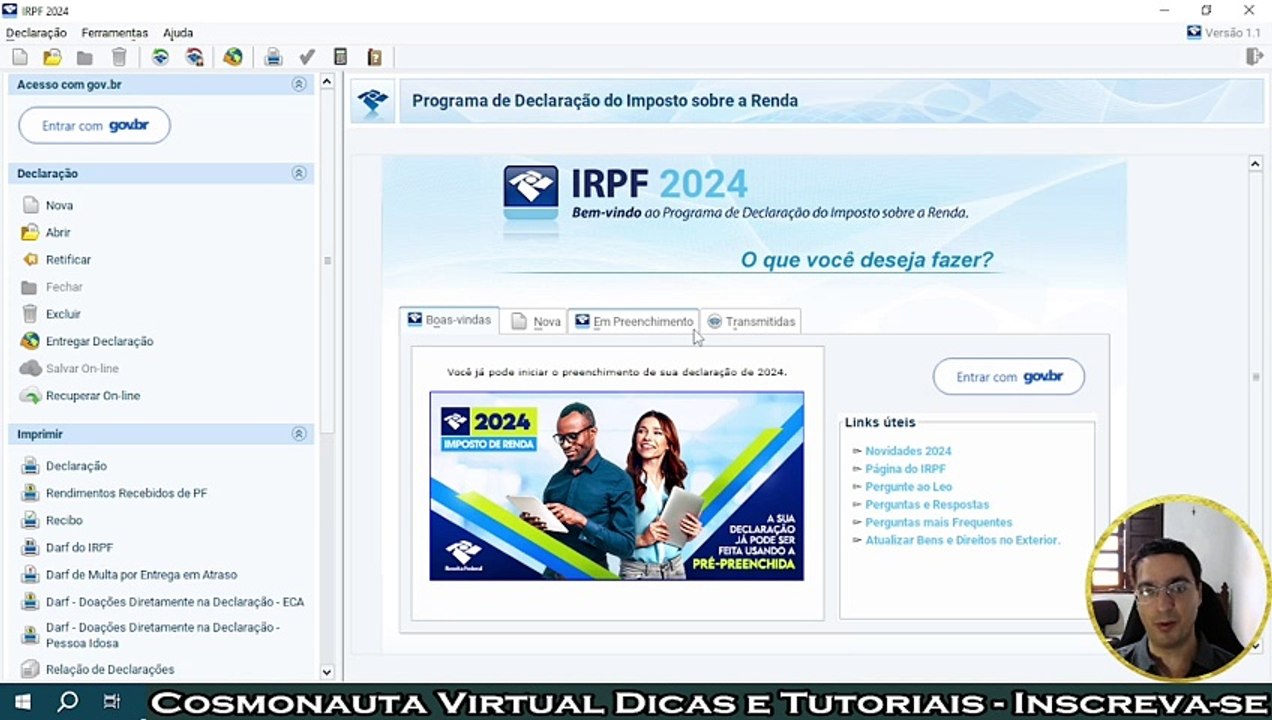Collapse the Declaração sidebar section
The width and height of the screenshot is (1272, 720).
[x=298, y=173]
